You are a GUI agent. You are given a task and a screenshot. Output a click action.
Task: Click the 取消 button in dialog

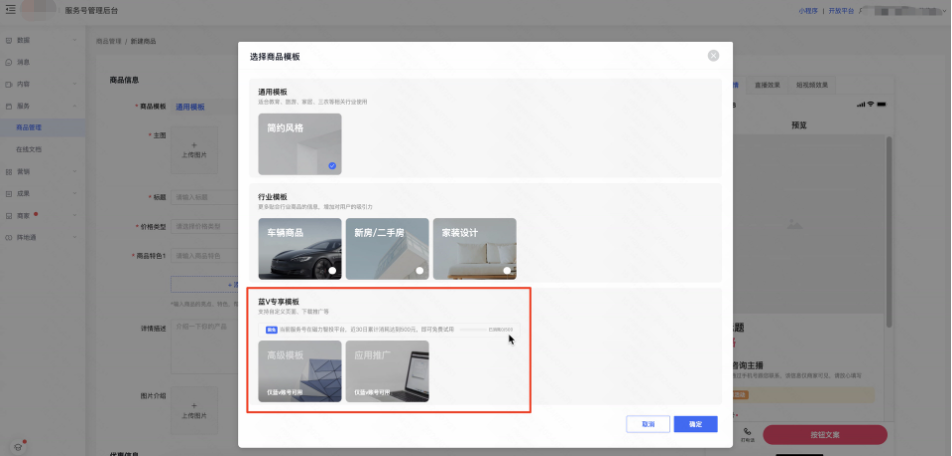648,424
